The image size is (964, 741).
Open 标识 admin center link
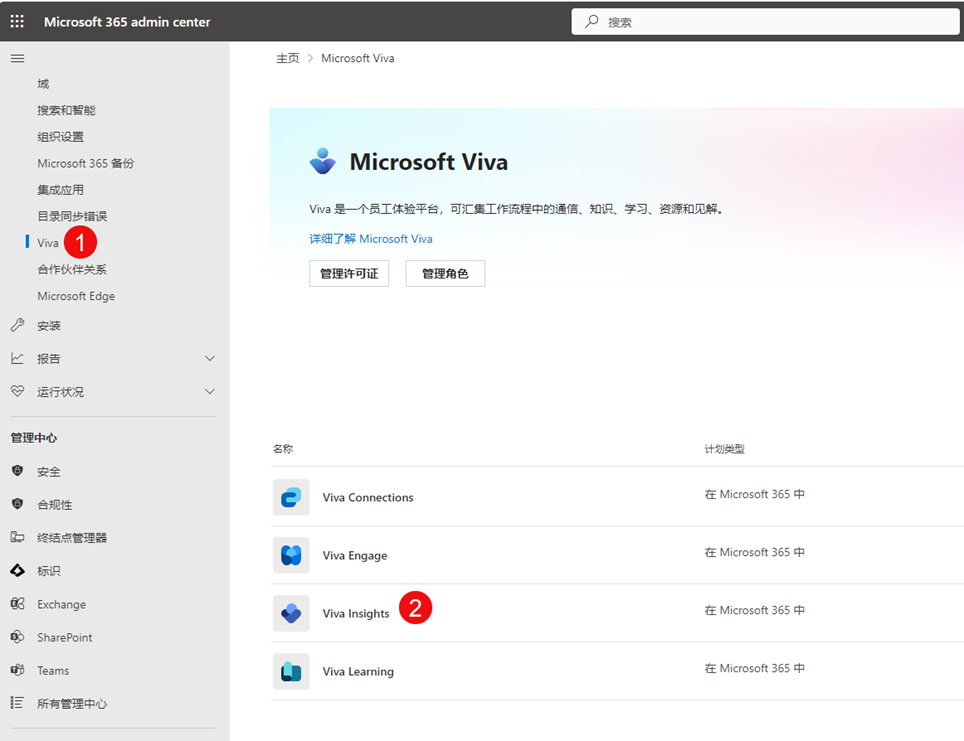(49, 571)
